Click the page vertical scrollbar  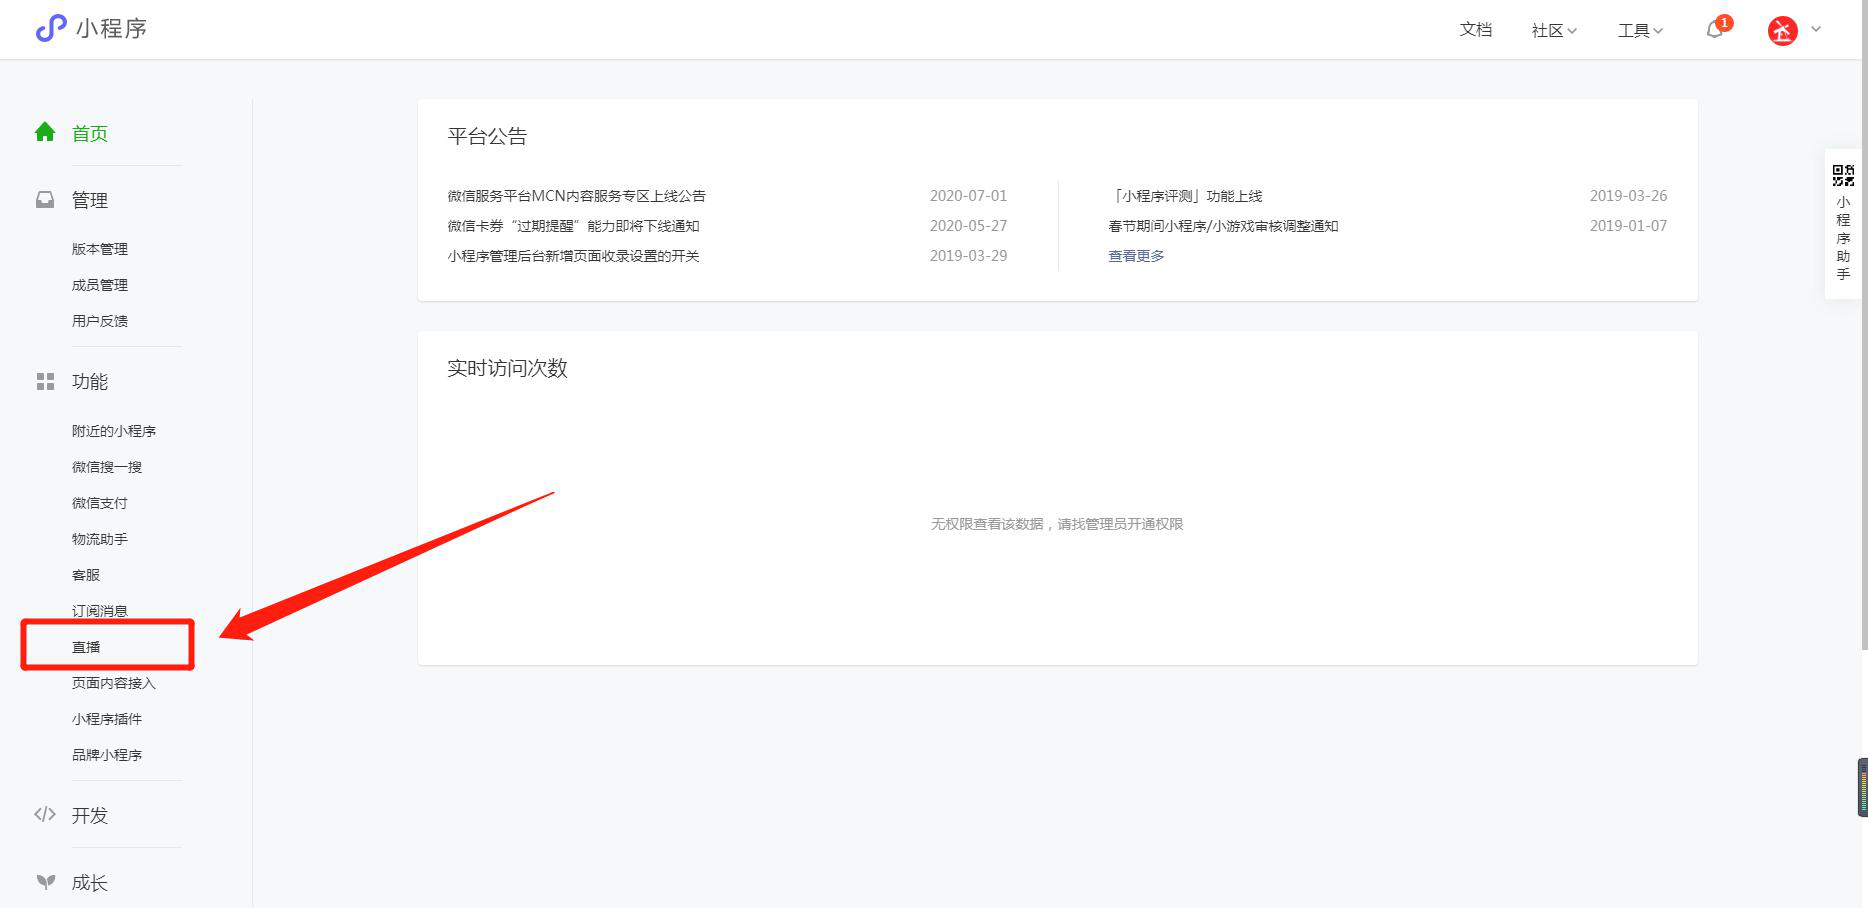pyautogui.click(x=1864, y=325)
